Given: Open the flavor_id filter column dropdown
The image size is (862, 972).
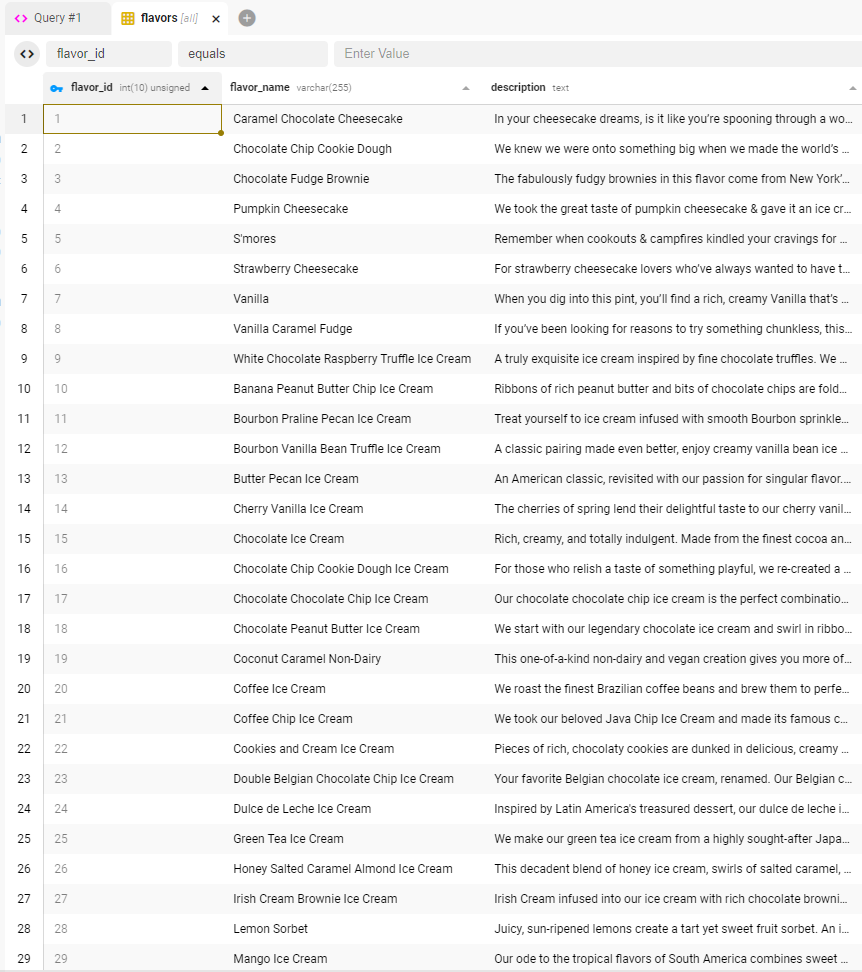Looking at the screenshot, I should pos(109,54).
